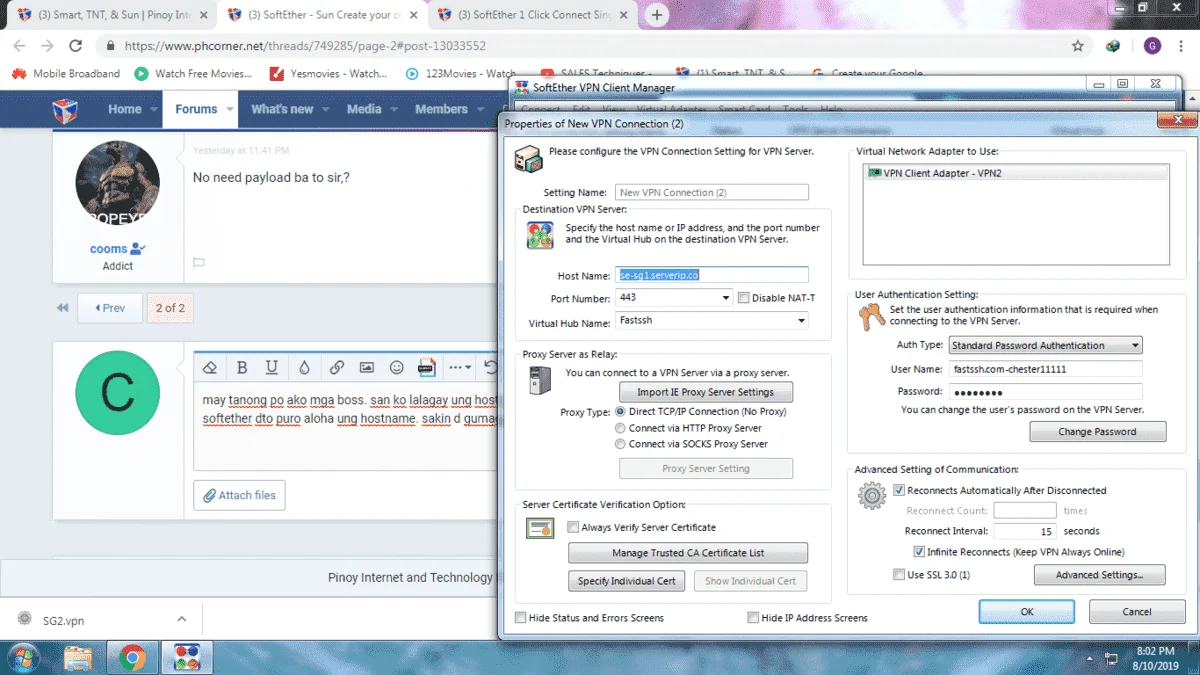Click the phcorner site logo in navbar

coord(65,109)
